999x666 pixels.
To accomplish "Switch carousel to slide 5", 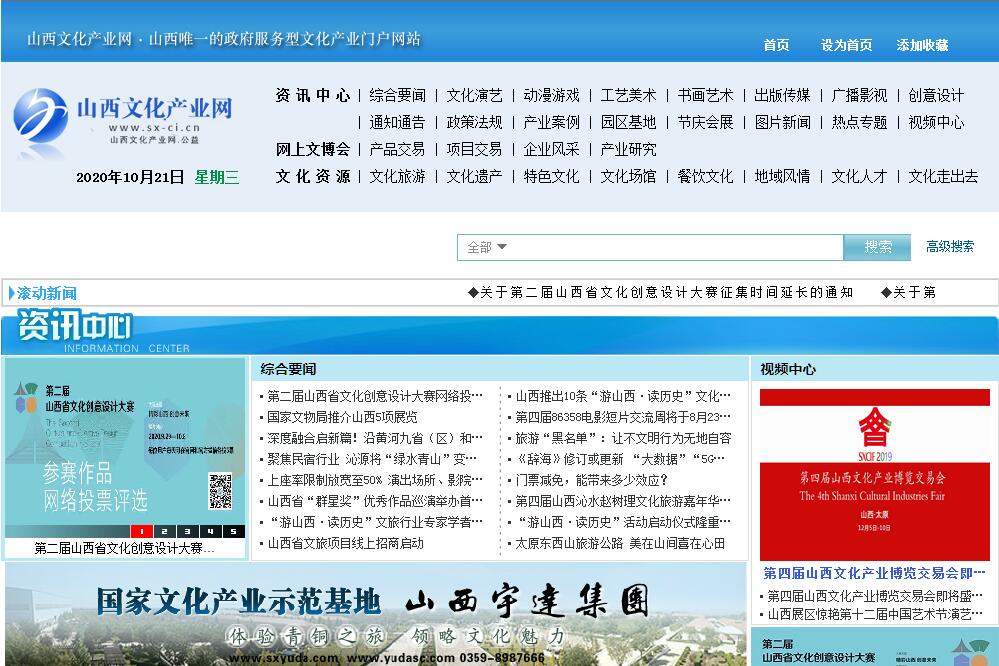I will click(x=232, y=531).
